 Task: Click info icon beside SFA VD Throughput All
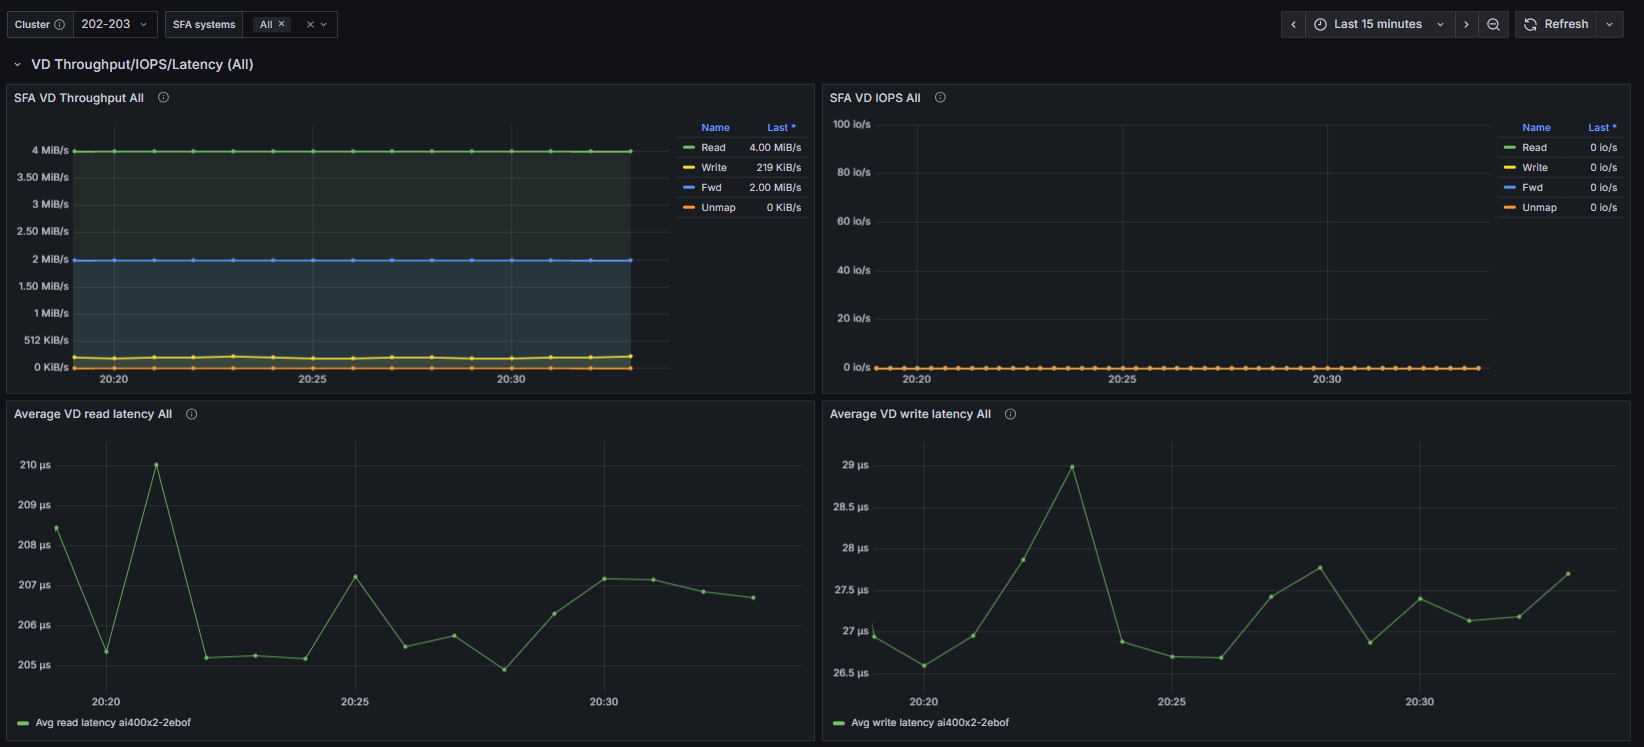tap(163, 97)
